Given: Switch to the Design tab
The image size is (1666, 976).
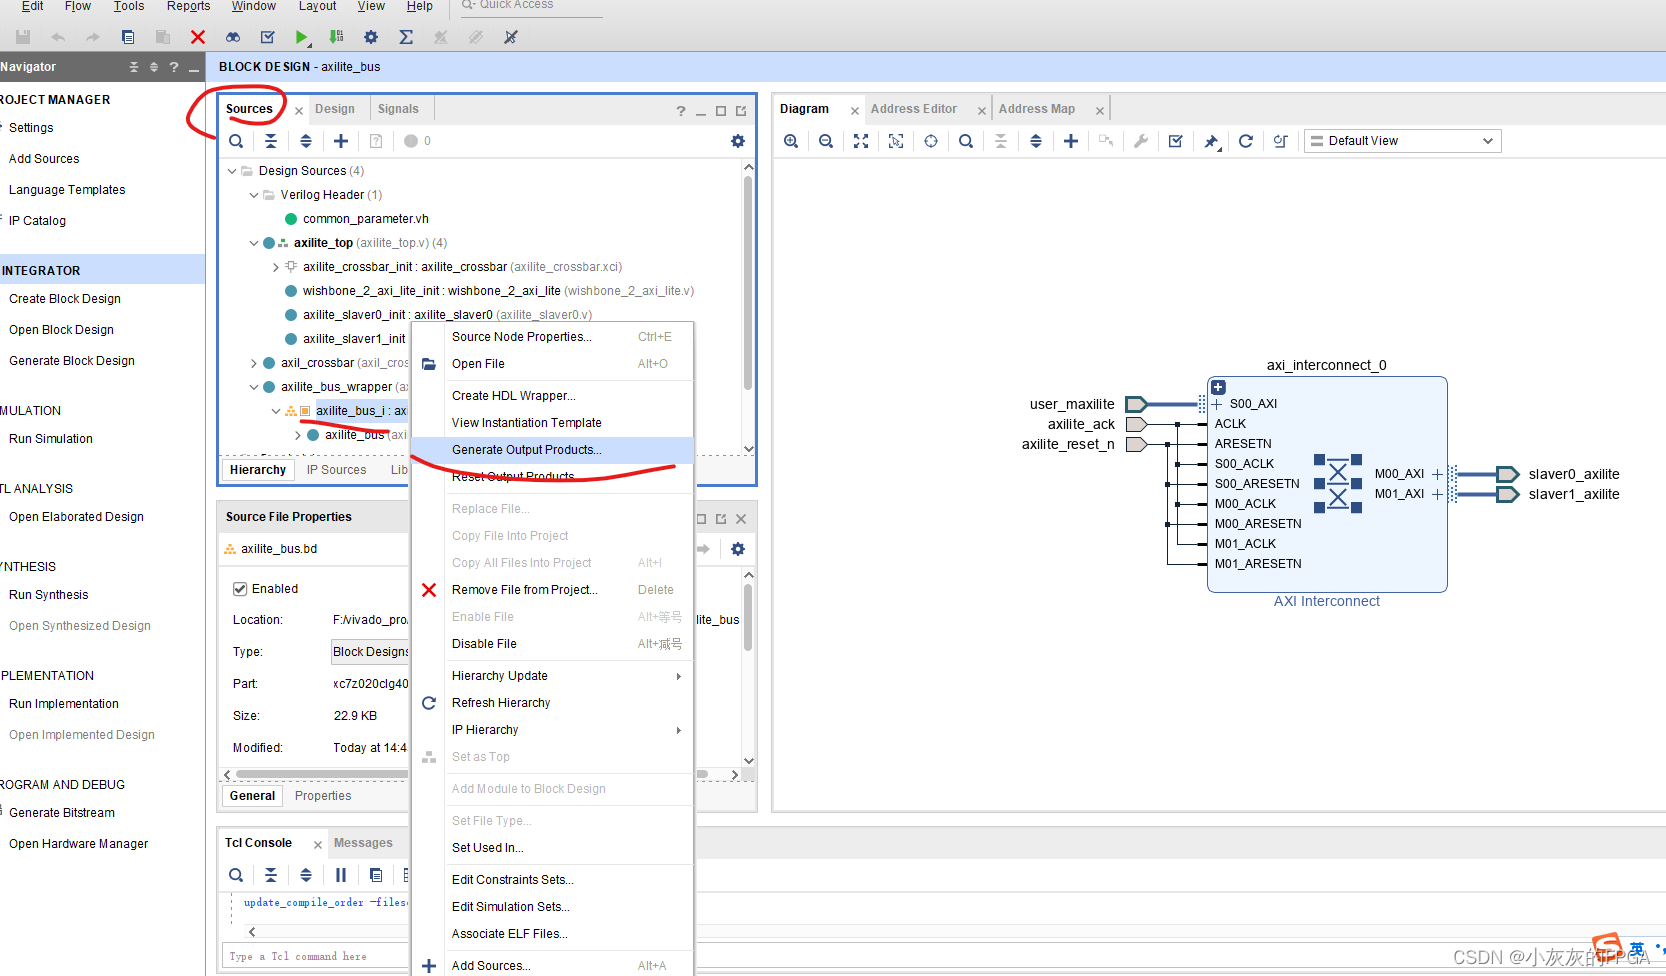Looking at the screenshot, I should point(335,109).
